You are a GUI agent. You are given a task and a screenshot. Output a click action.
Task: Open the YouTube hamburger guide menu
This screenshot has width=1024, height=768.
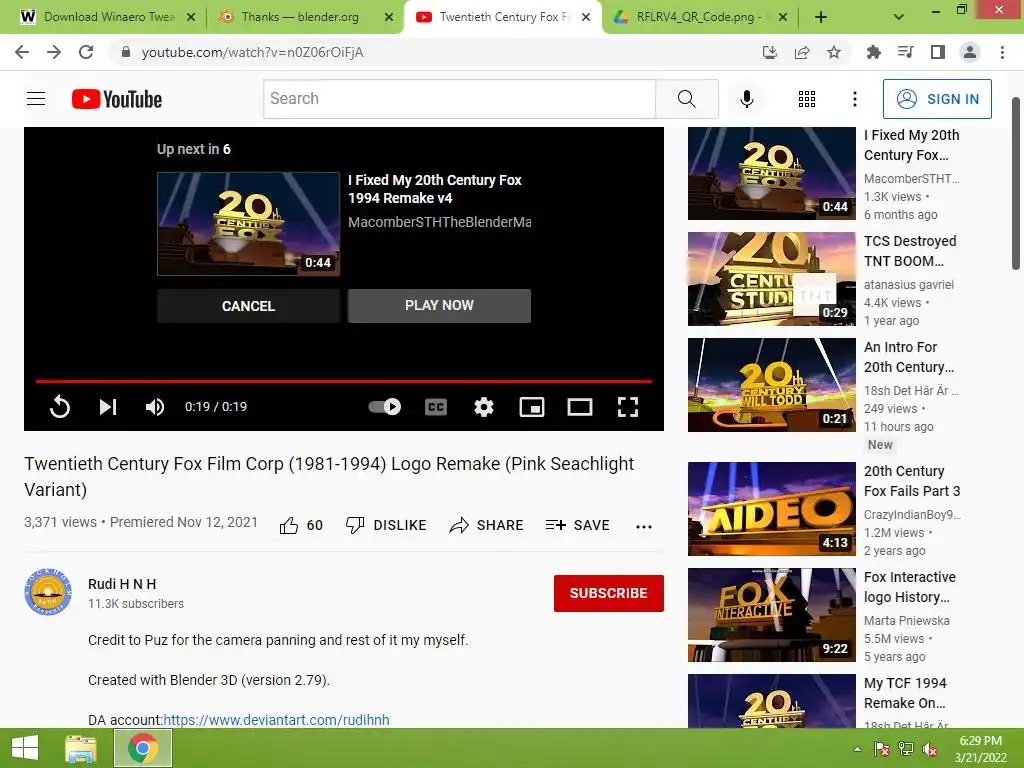tap(36, 99)
